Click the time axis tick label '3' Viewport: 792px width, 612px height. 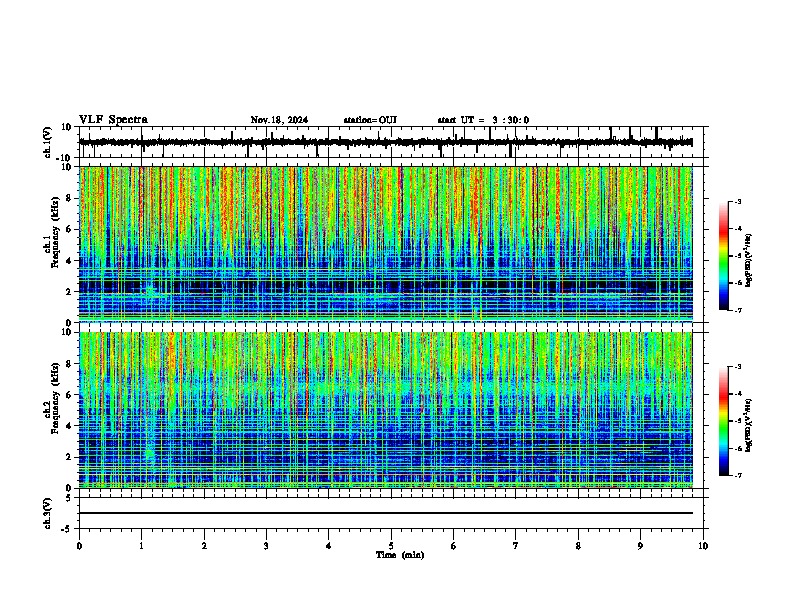[266, 546]
